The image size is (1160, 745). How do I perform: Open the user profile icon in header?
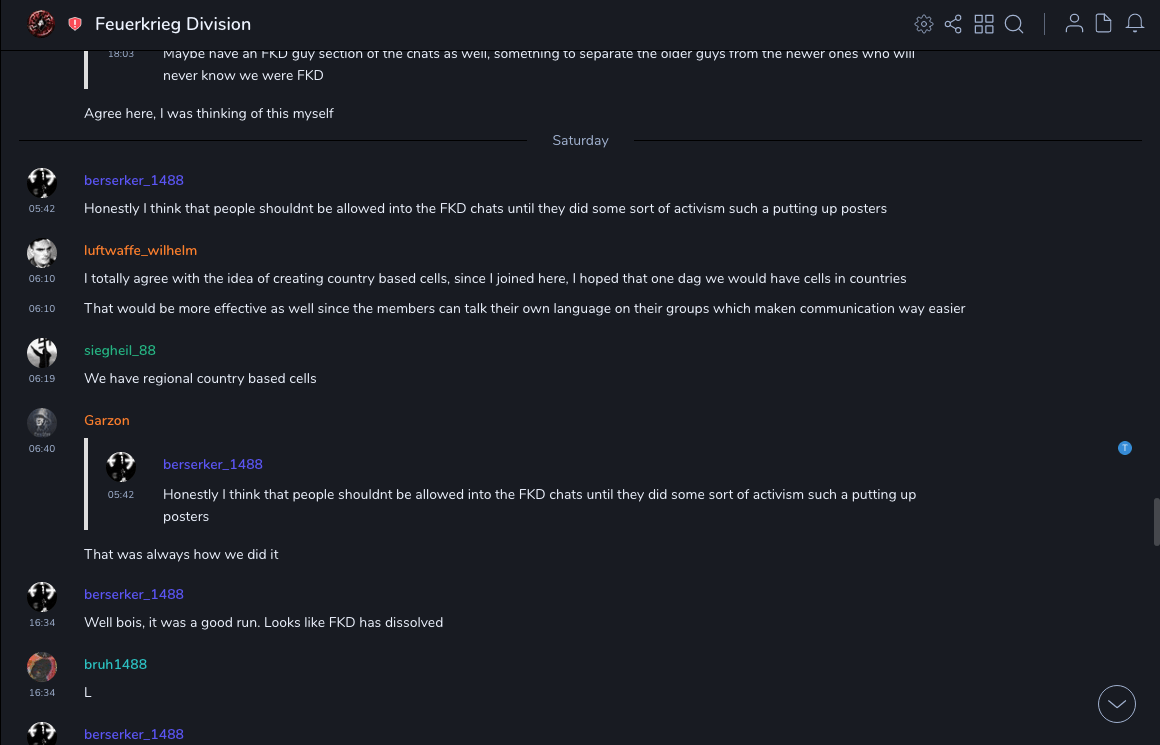coord(1074,24)
